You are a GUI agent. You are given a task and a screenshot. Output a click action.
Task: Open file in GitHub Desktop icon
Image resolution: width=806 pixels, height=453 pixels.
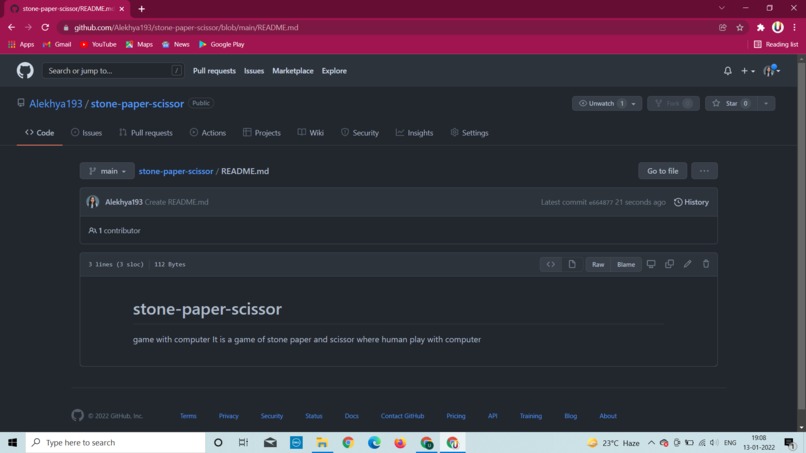651,264
